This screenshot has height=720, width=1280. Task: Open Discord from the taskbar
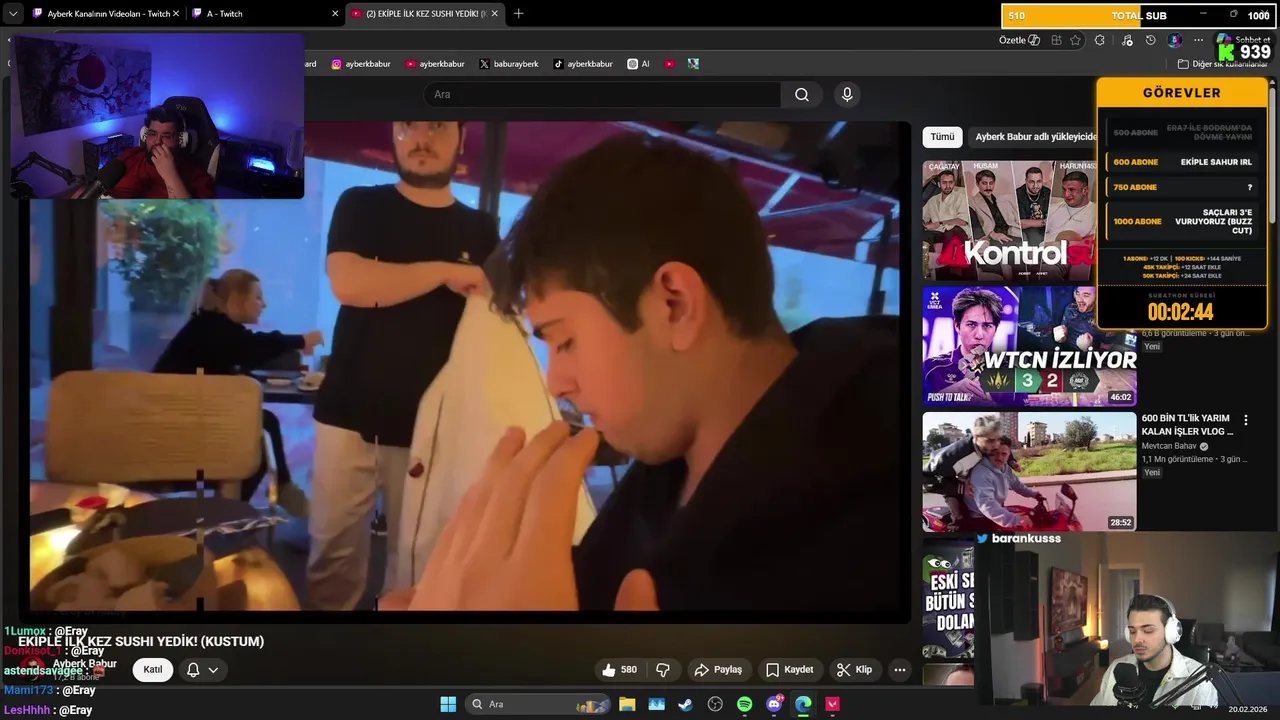[x=774, y=704]
